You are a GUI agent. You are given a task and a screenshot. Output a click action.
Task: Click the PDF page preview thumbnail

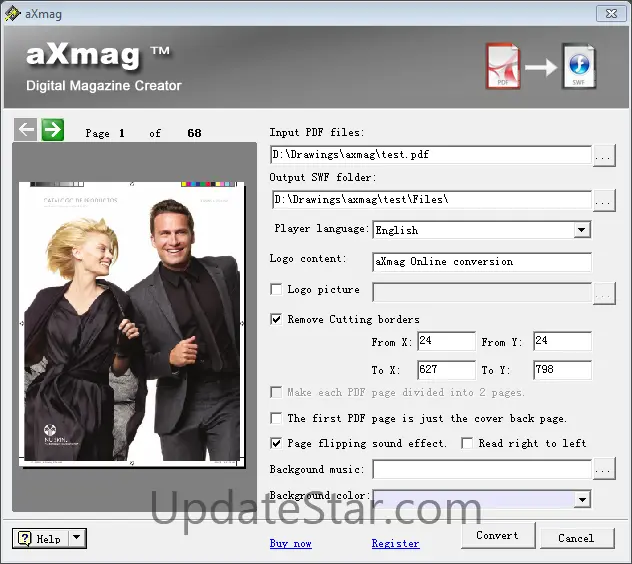click(x=132, y=324)
